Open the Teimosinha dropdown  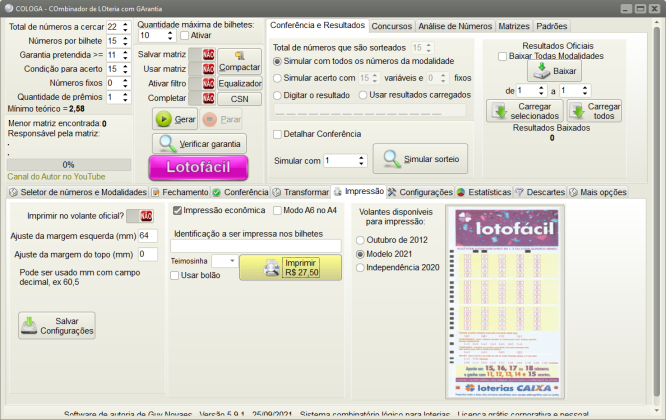(232, 261)
